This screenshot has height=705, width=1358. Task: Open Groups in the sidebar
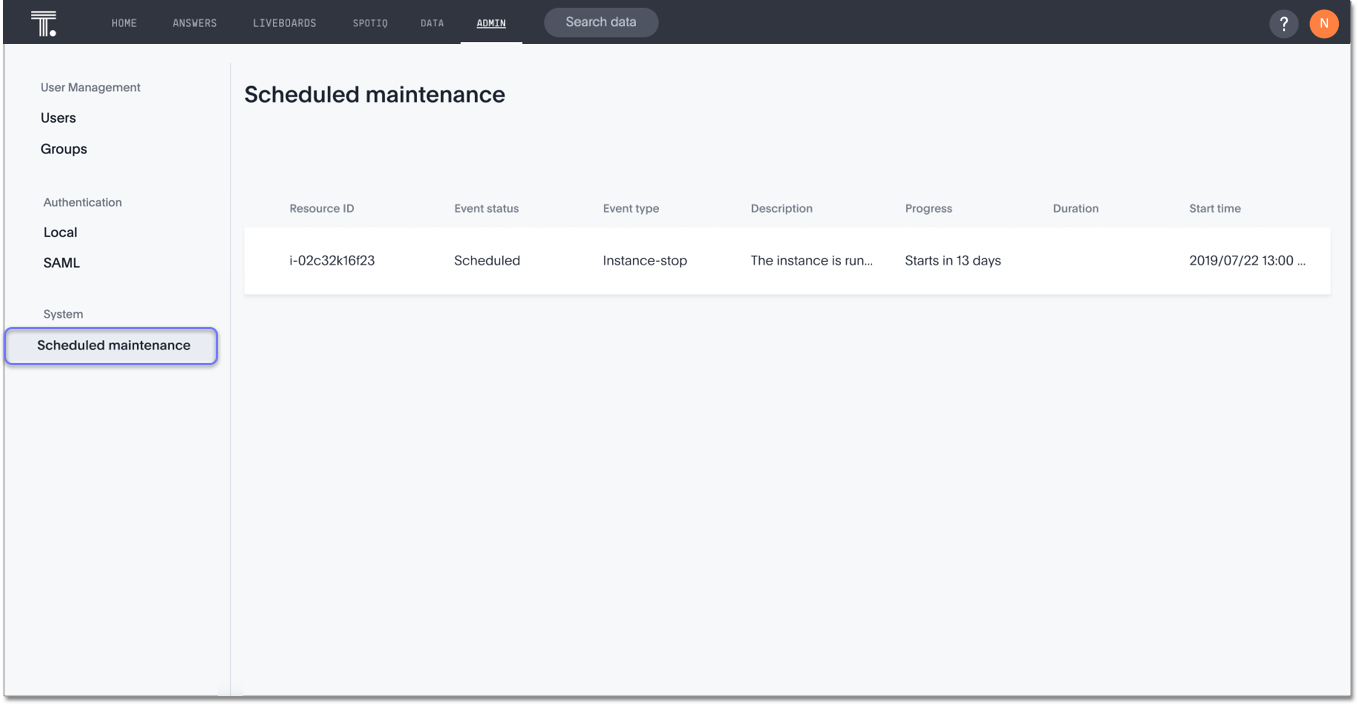(64, 149)
